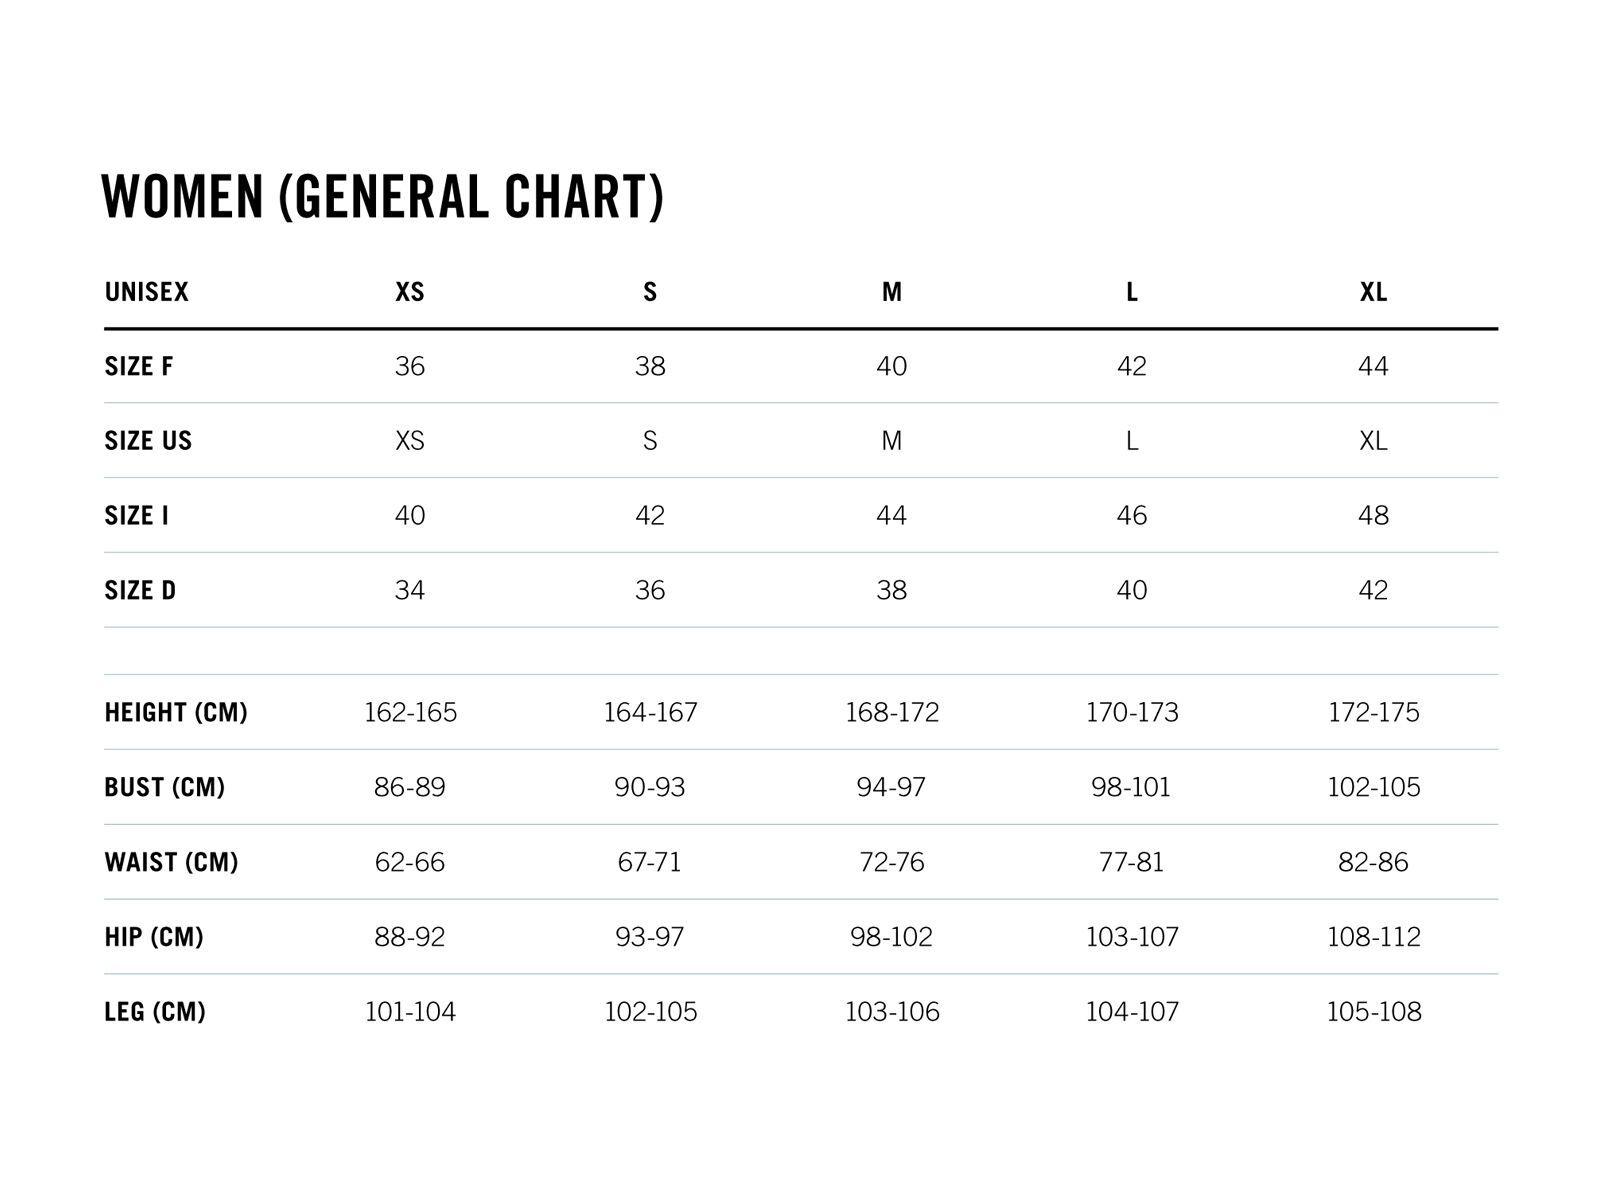Click the WOMEN (GENERAL CHART) title
Image resolution: width=1600 pixels, height=1200 pixels.
point(382,196)
